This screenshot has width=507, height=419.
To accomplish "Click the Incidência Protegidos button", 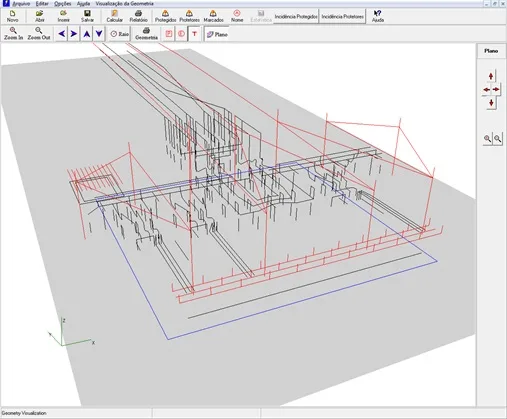I will [296, 16].
